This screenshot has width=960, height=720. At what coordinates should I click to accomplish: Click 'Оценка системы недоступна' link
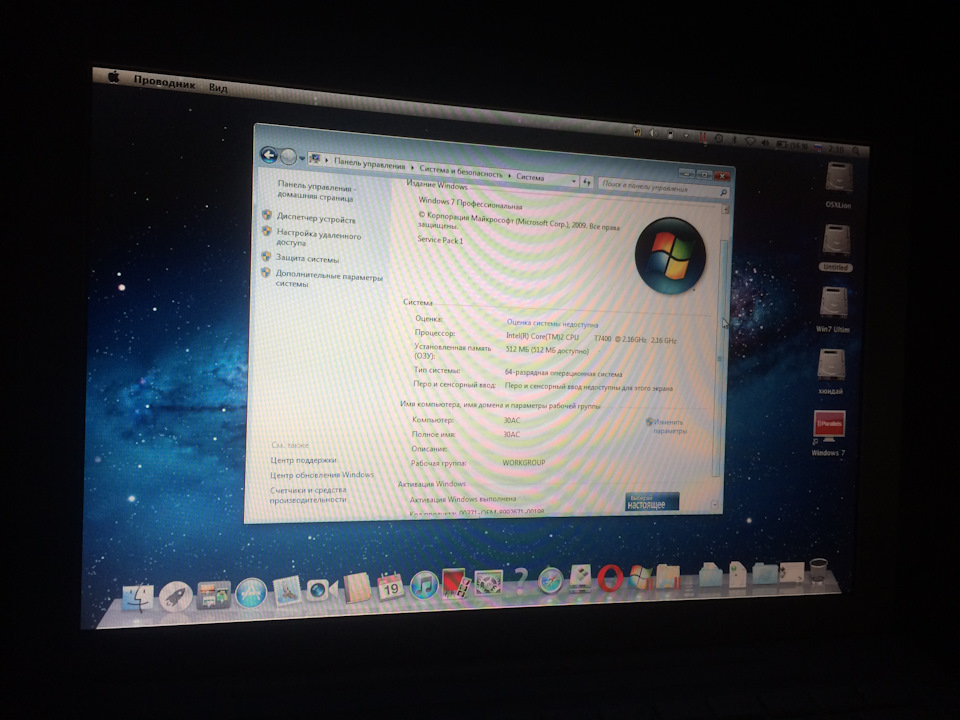[x=552, y=323]
